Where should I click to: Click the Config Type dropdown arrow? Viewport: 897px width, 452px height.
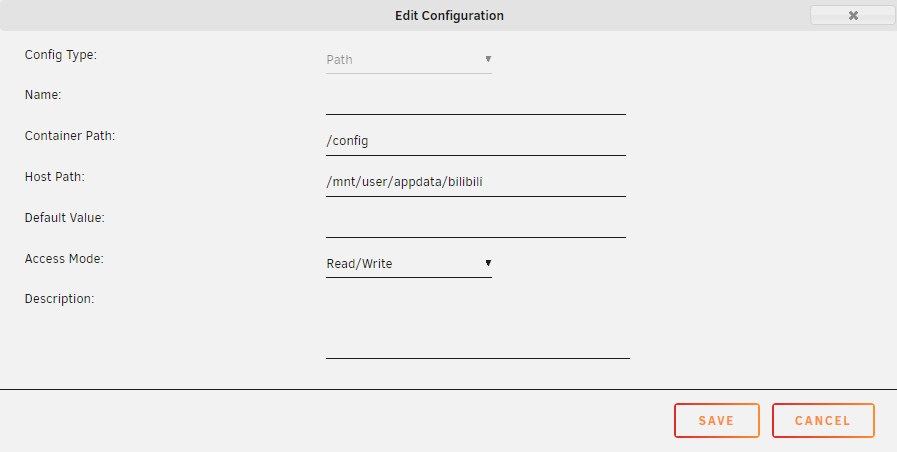pyautogui.click(x=488, y=59)
